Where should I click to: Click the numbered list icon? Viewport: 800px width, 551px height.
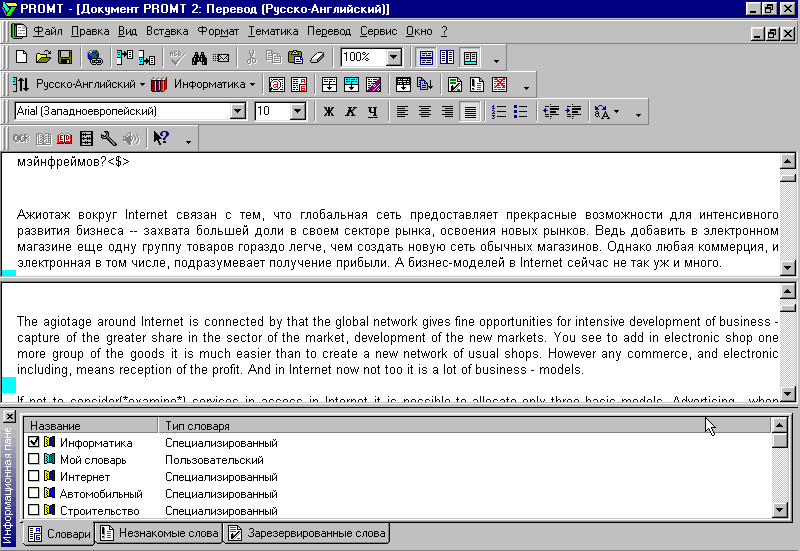(x=498, y=111)
